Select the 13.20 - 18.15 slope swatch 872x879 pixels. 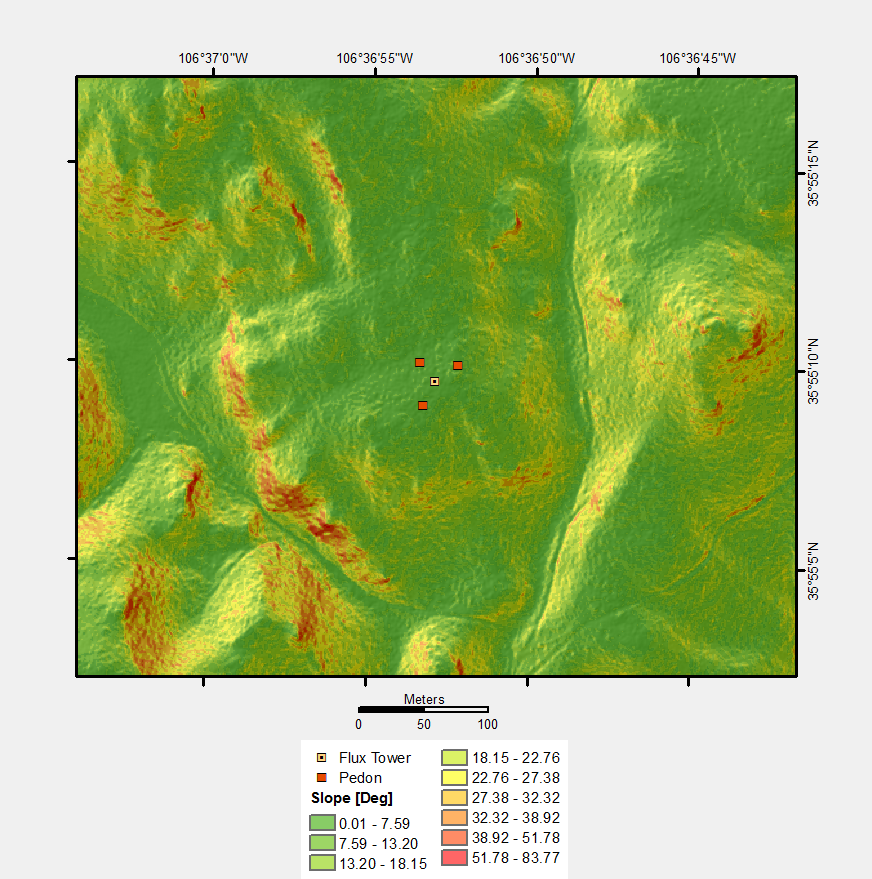tap(322, 863)
